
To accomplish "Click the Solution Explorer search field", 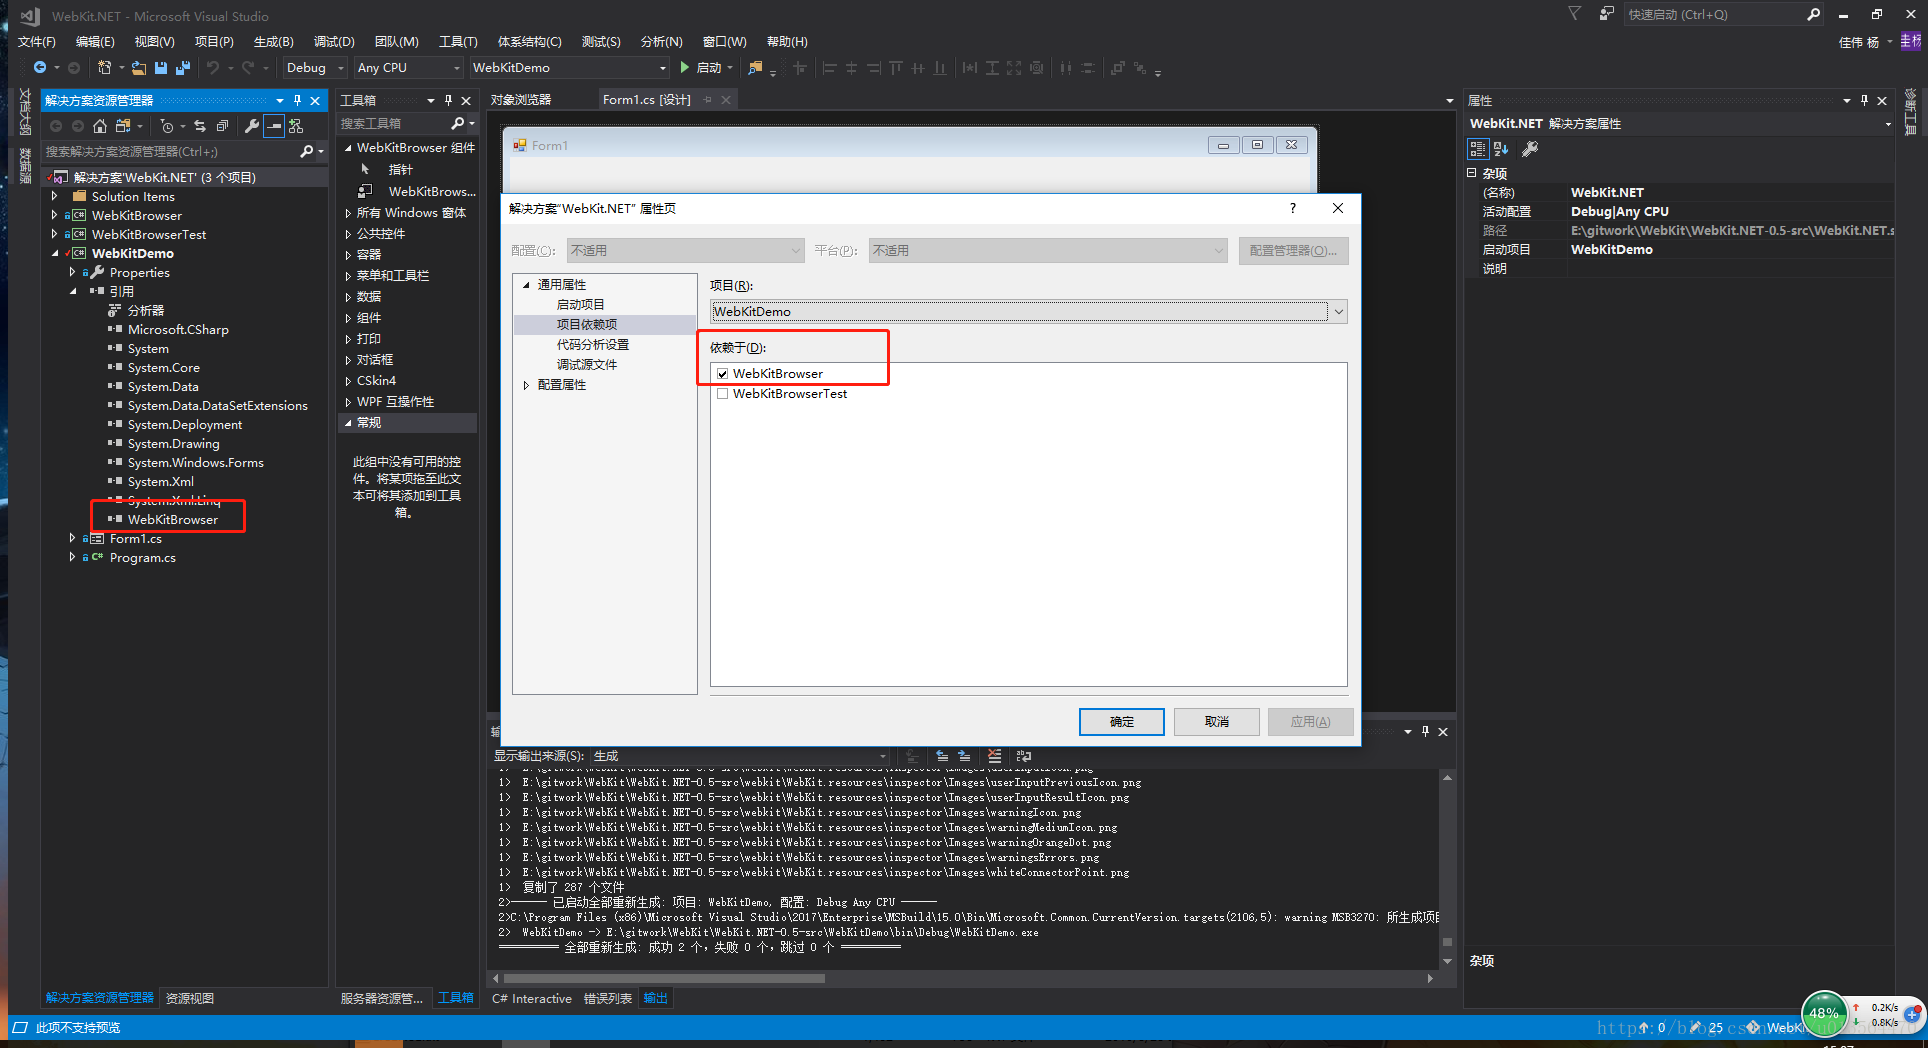I will [x=170, y=151].
